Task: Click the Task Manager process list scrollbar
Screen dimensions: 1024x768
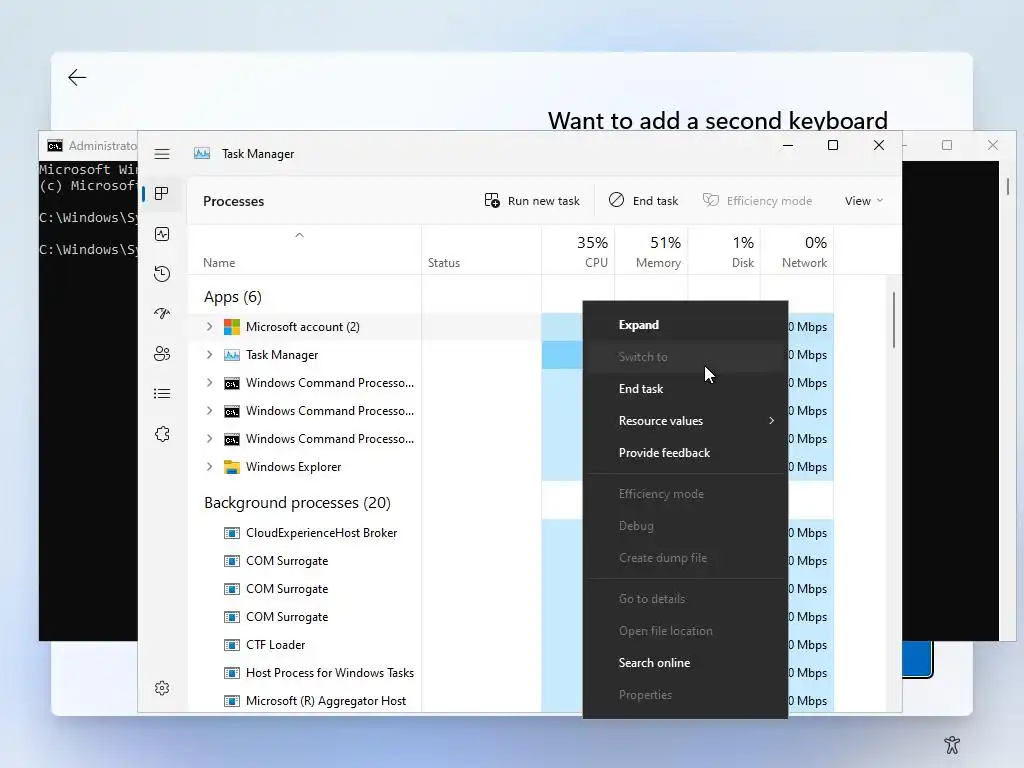Action: pyautogui.click(x=893, y=321)
